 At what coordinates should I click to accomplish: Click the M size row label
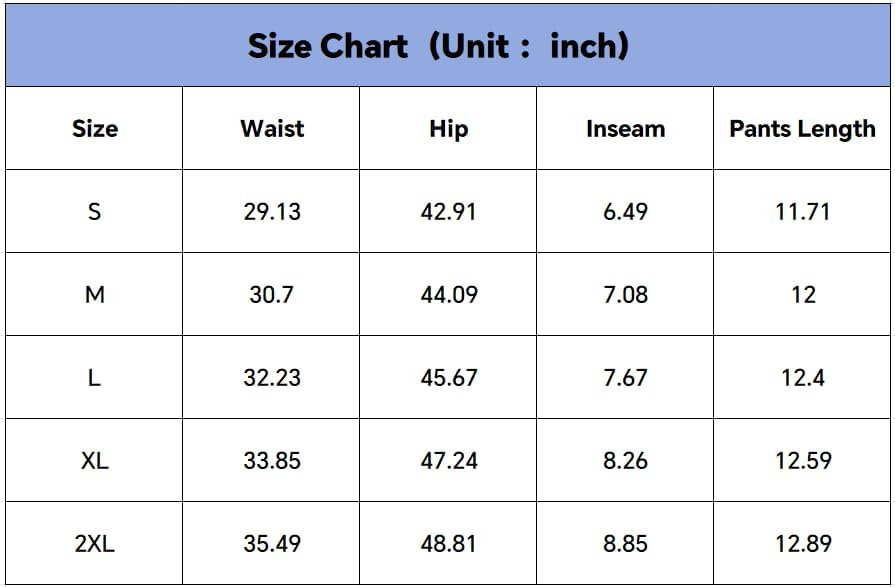[x=95, y=295]
